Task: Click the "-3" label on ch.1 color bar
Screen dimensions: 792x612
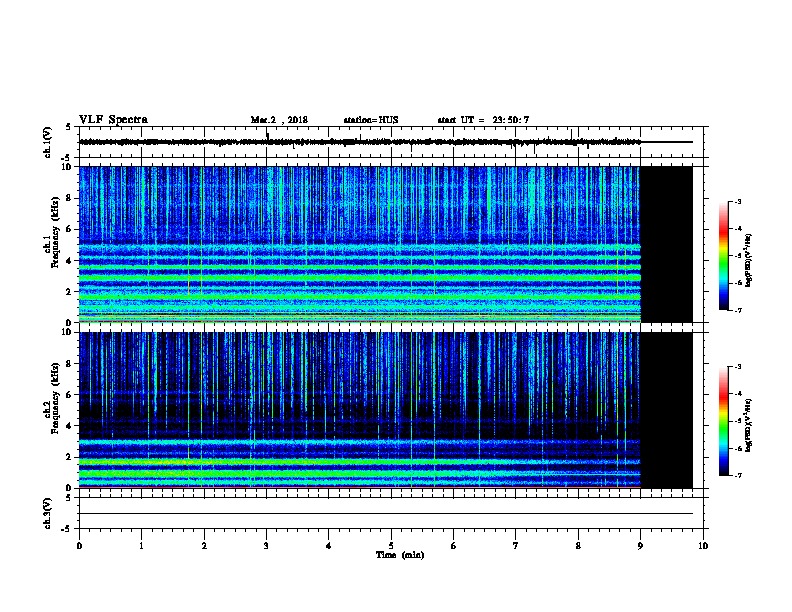Action: click(x=738, y=201)
